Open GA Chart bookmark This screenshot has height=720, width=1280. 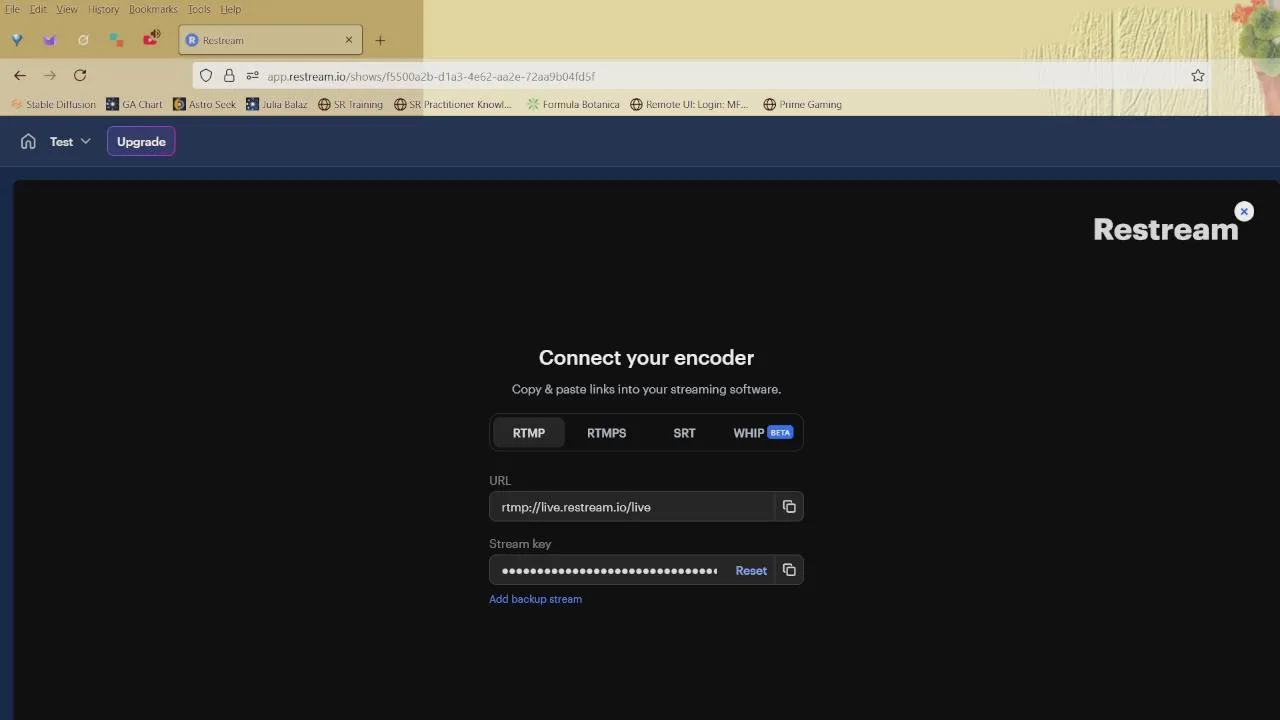tap(134, 104)
